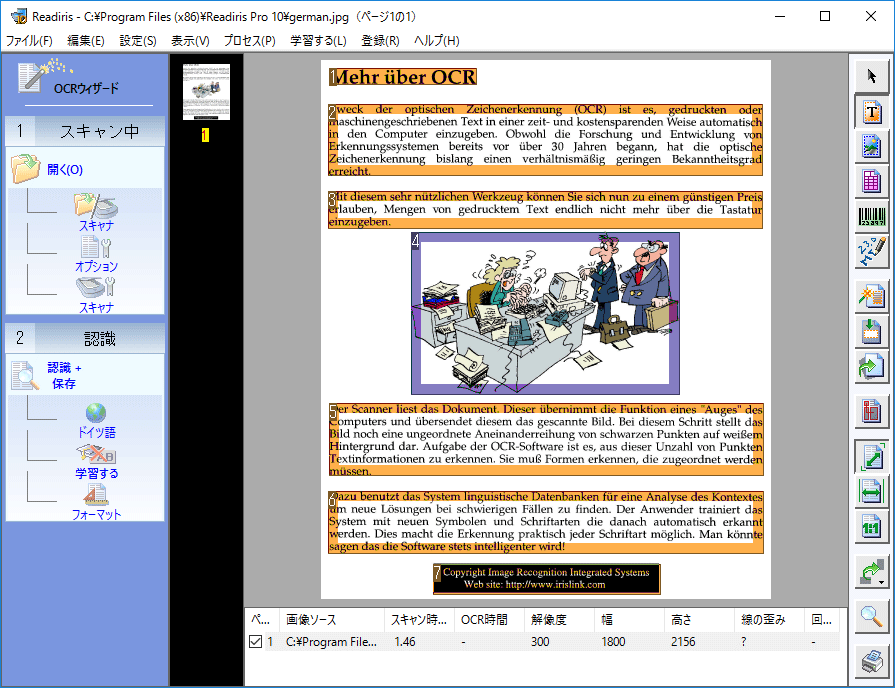Click the lower スキャナ setup icon
The image size is (895, 688).
[96, 295]
